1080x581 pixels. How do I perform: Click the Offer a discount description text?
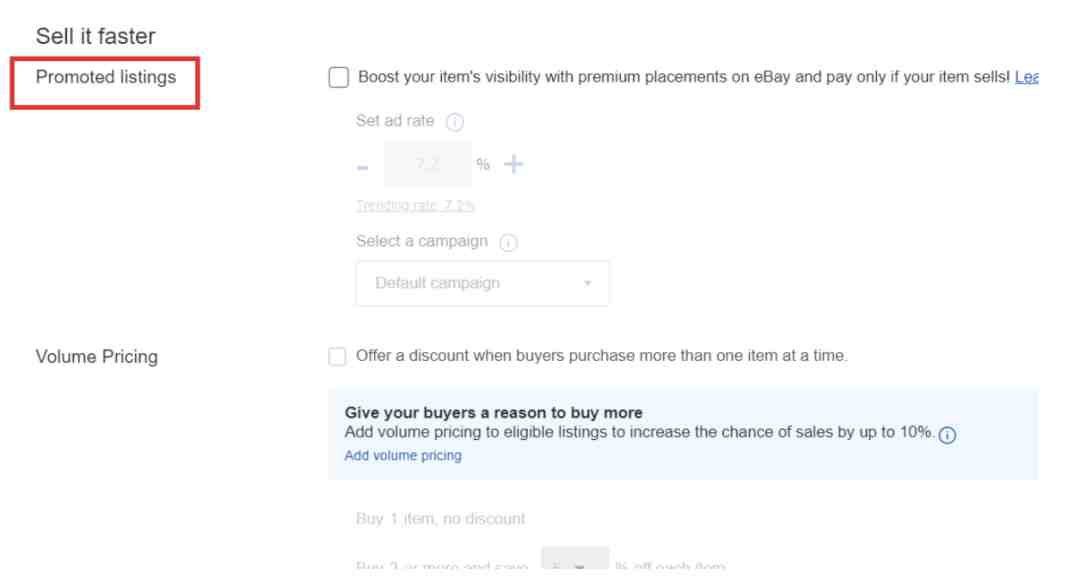pos(601,356)
